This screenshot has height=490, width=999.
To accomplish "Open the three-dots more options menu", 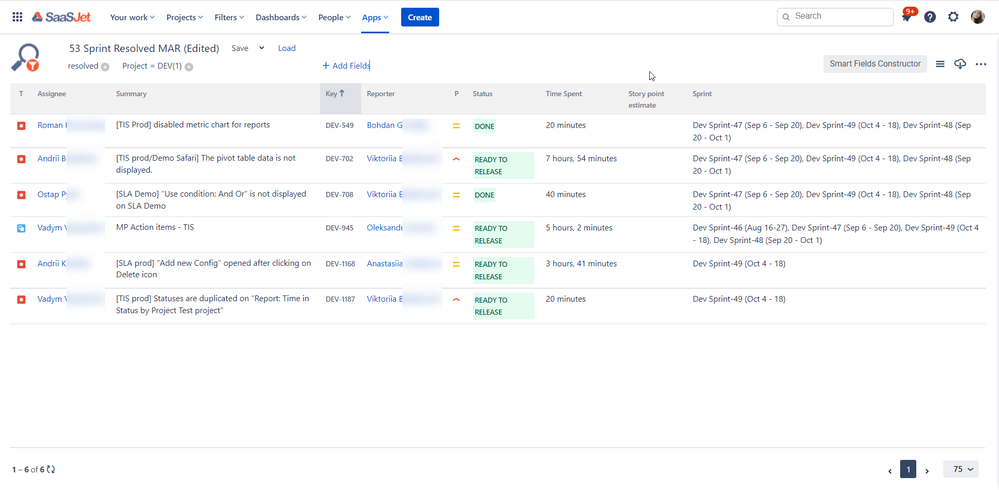I will pos(981,64).
